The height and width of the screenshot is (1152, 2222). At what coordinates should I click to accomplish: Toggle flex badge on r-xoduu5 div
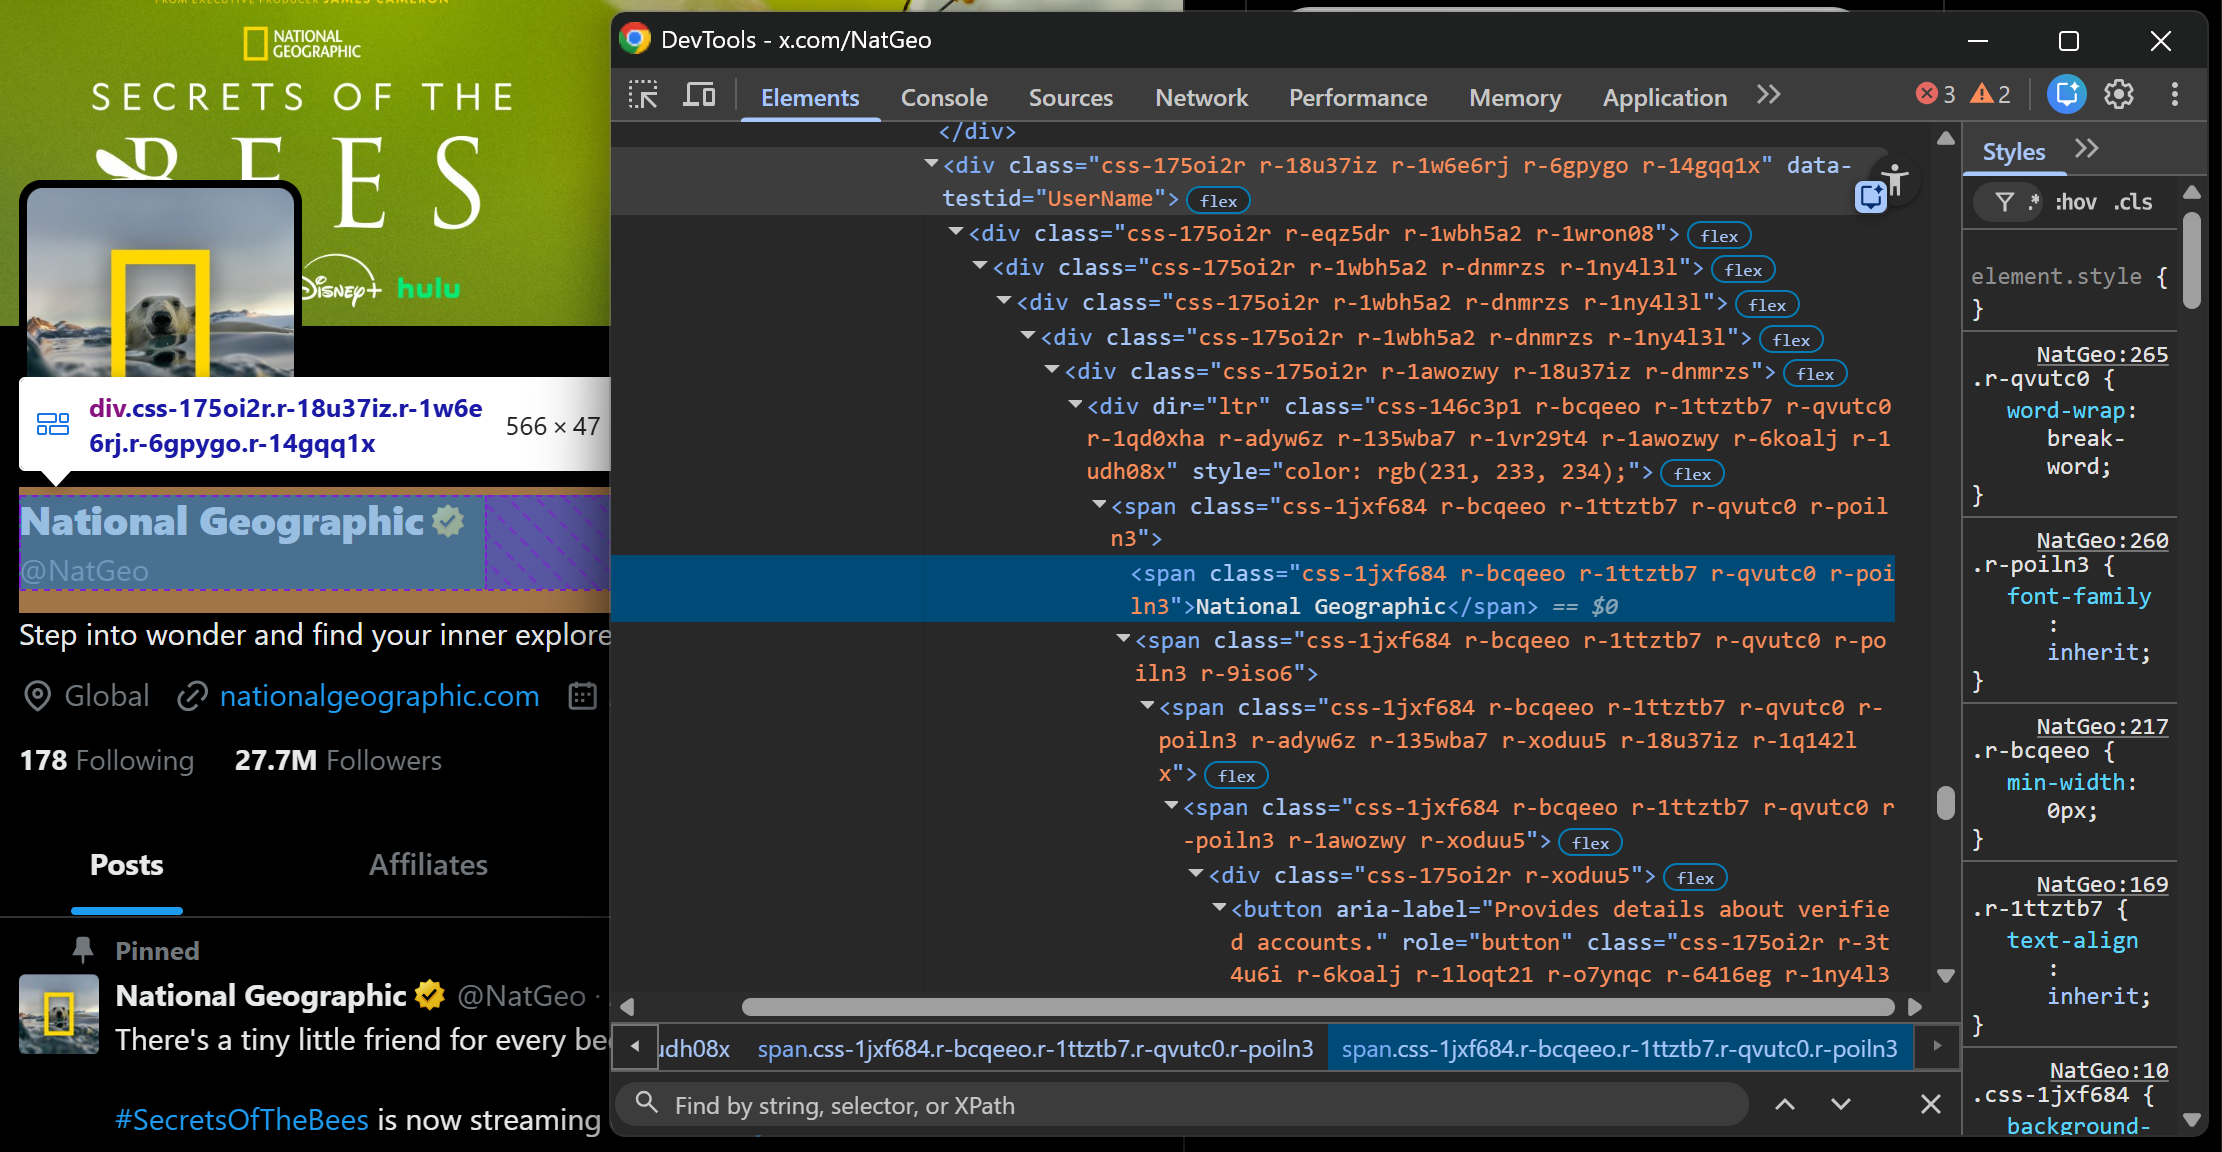(x=1695, y=877)
